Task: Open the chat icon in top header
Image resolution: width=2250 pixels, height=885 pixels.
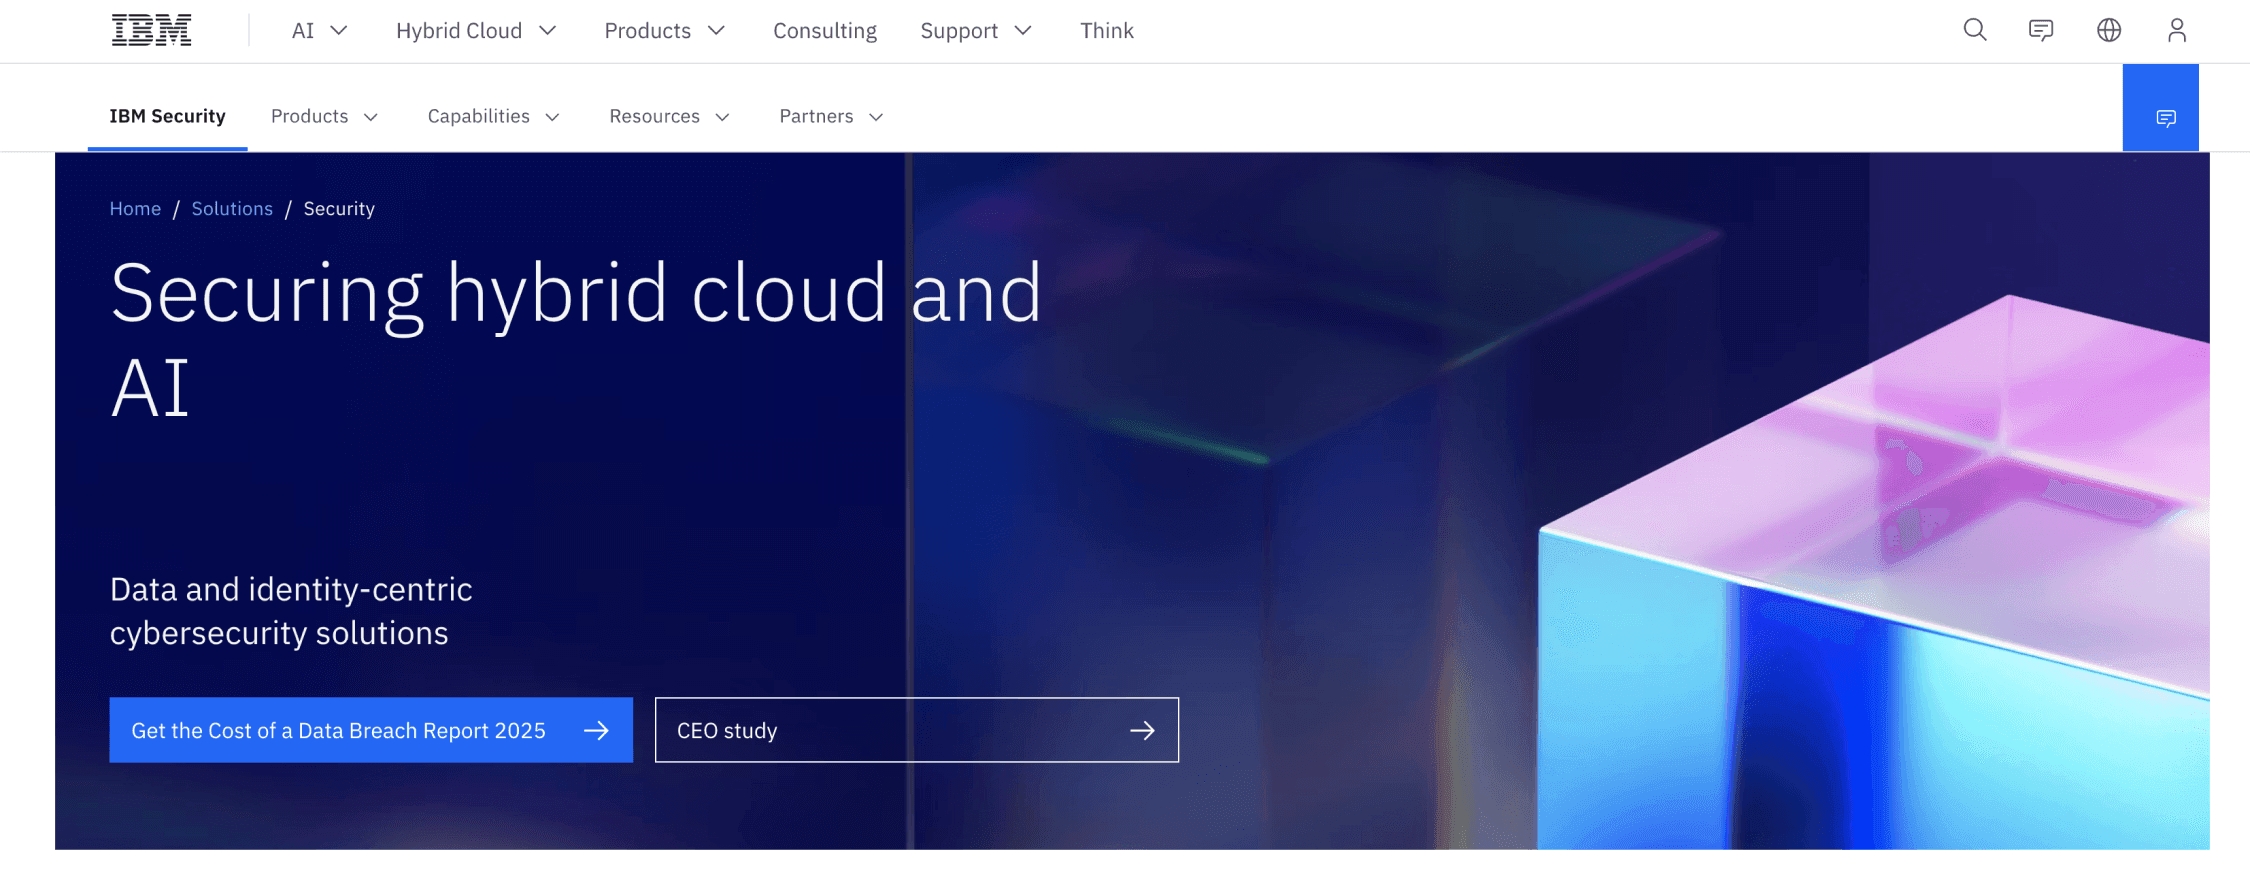Action: pyautogui.click(x=2041, y=31)
